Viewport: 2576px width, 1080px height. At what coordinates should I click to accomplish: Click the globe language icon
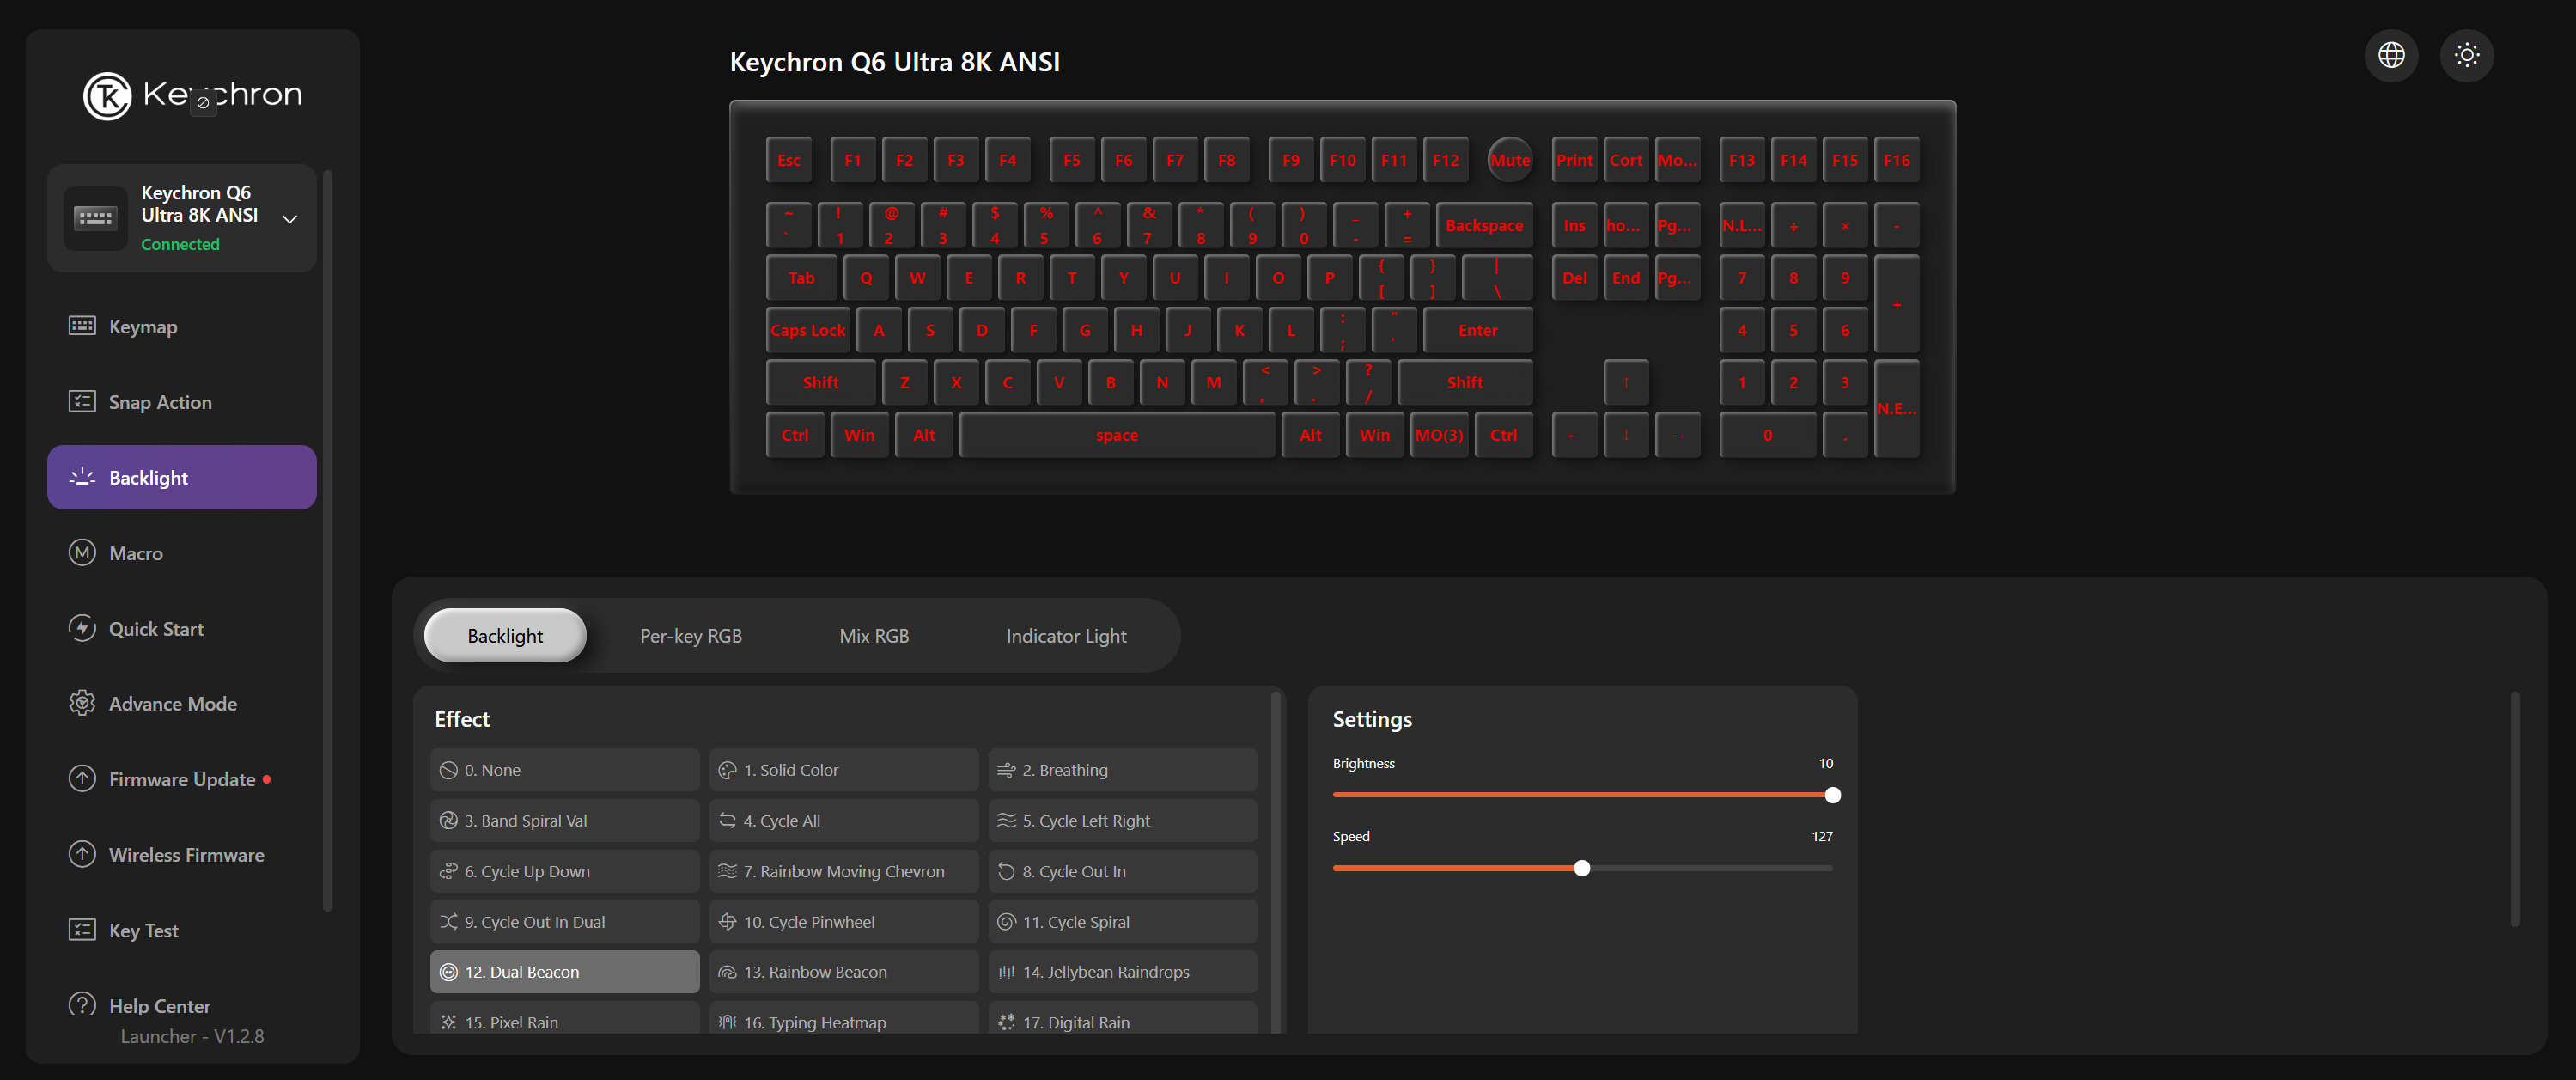[2391, 55]
